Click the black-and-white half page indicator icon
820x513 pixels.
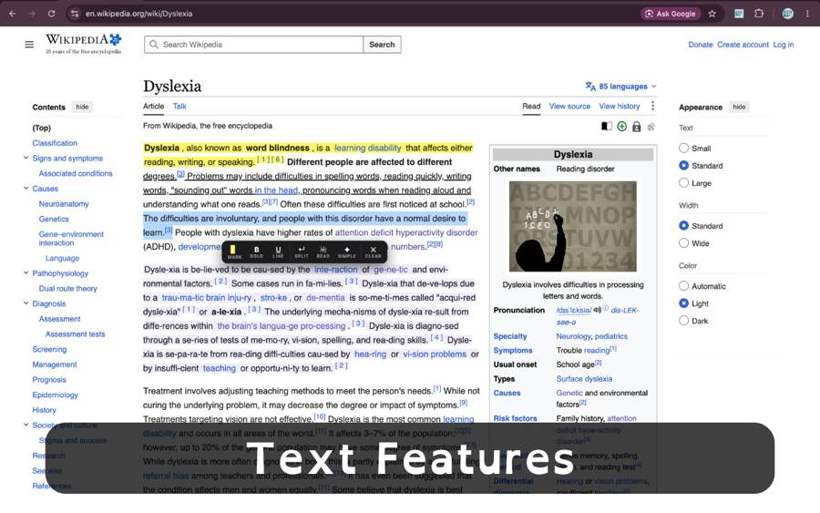pyautogui.click(x=607, y=127)
